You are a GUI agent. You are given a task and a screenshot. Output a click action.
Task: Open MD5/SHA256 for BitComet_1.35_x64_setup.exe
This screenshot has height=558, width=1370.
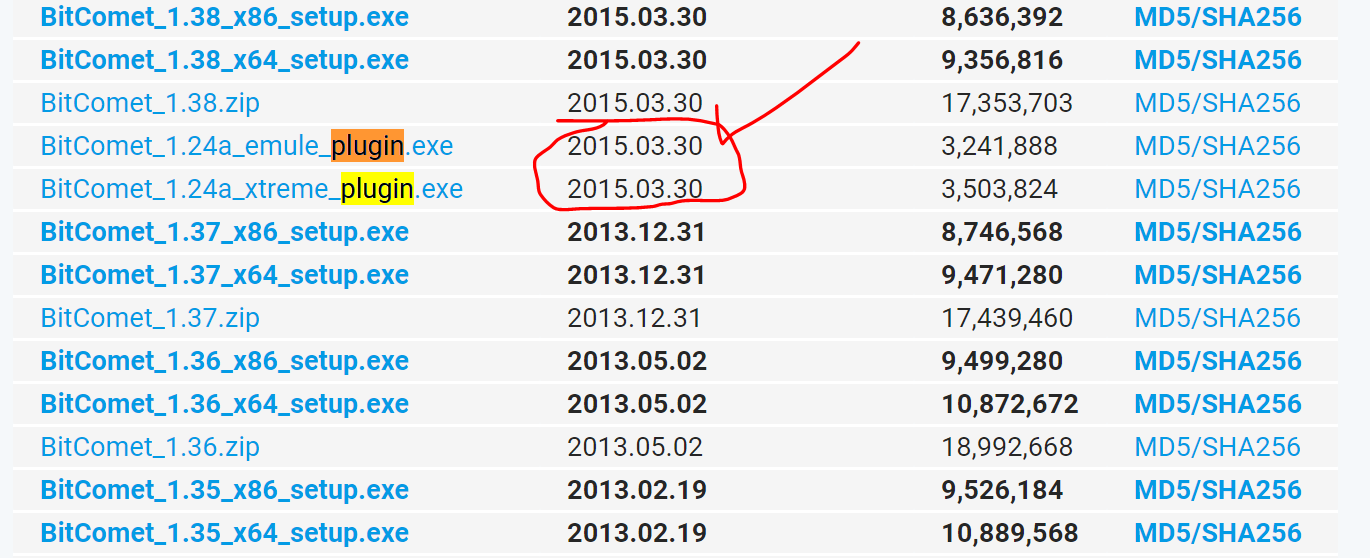click(1218, 533)
